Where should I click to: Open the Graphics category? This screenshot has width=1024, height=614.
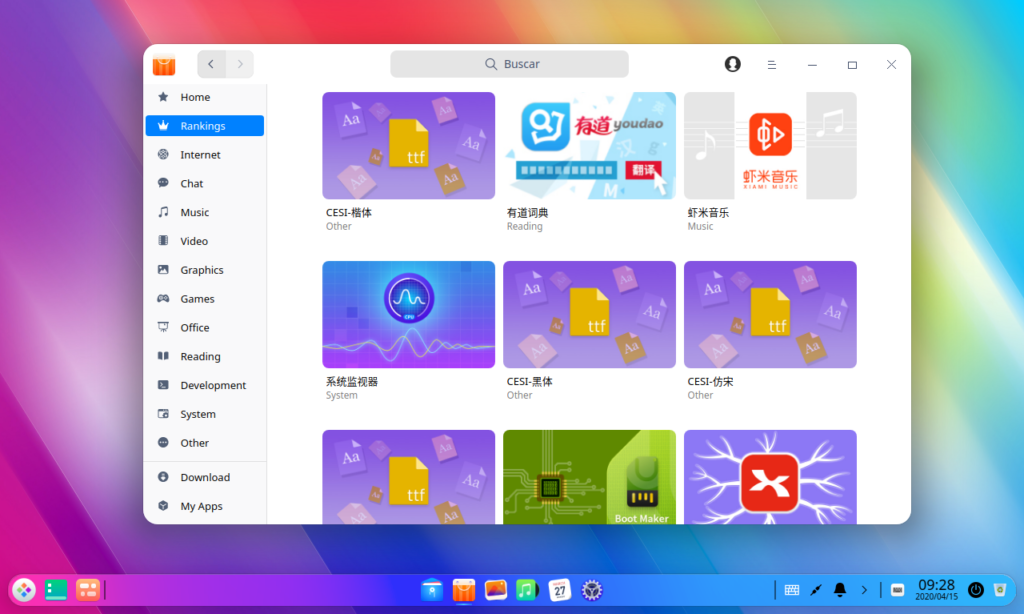204,269
